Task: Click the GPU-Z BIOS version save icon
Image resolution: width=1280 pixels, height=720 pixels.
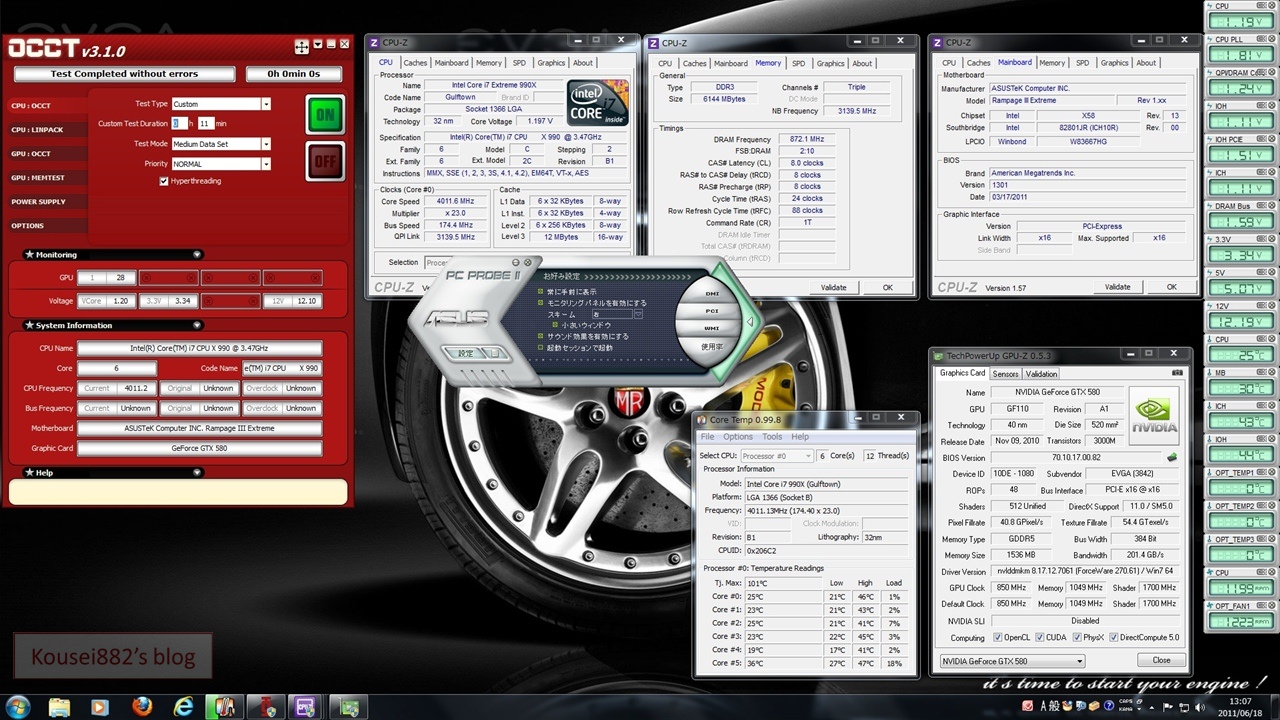Action: click(x=1172, y=457)
